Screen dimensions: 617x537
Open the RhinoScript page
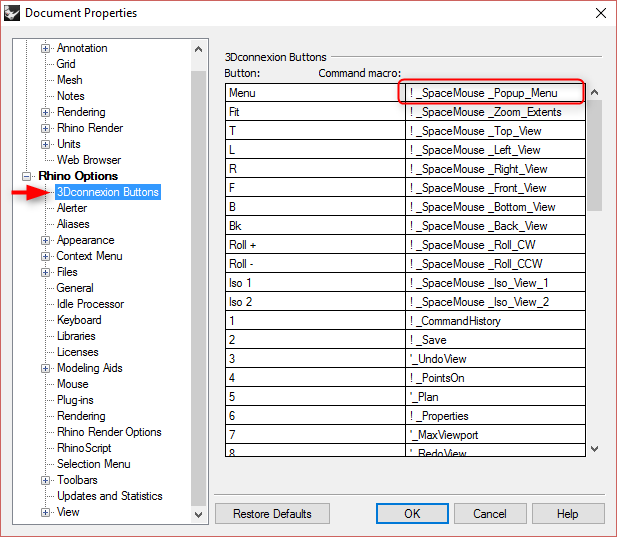pos(84,448)
